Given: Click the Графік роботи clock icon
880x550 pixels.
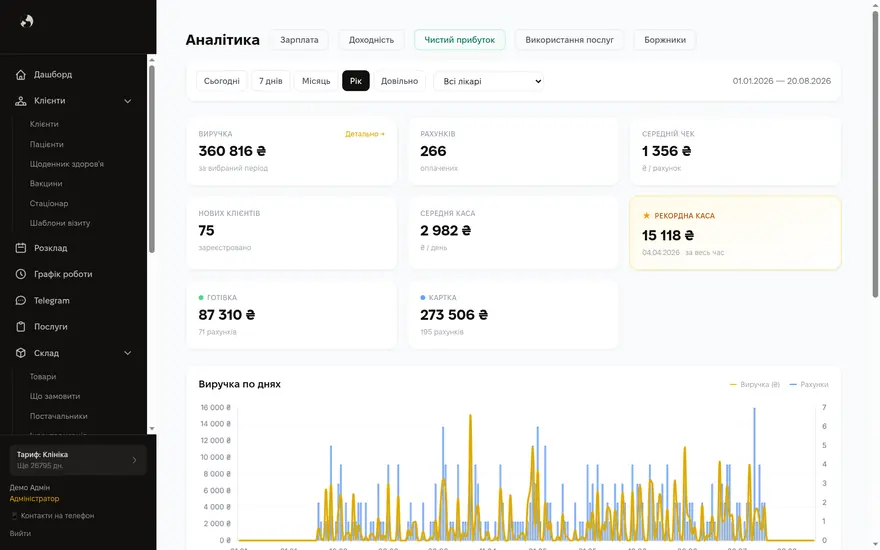Looking at the screenshot, I should (21, 274).
